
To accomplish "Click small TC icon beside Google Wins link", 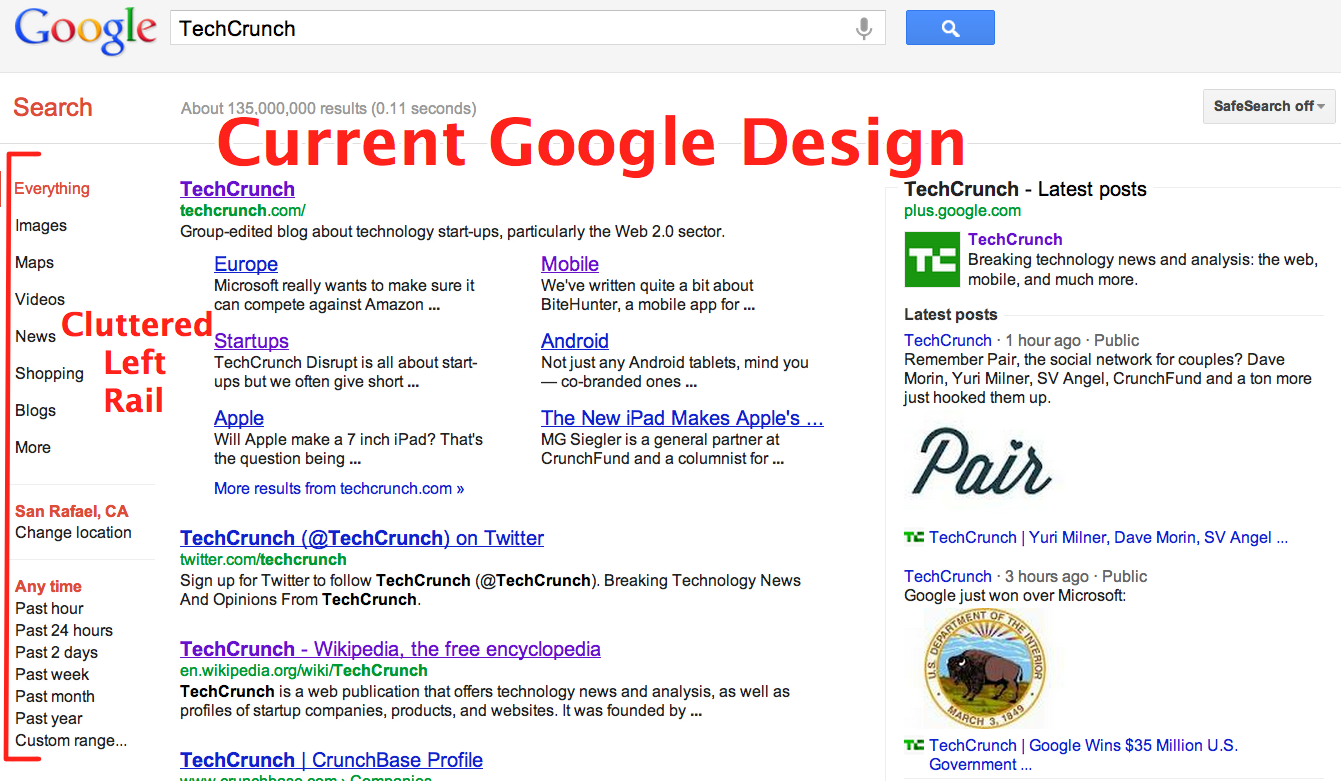I will tap(913, 745).
